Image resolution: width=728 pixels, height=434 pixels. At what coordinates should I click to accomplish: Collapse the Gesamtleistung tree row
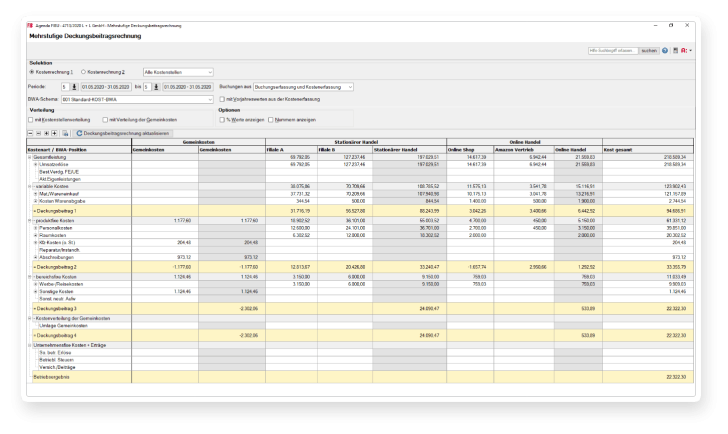point(30,157)
